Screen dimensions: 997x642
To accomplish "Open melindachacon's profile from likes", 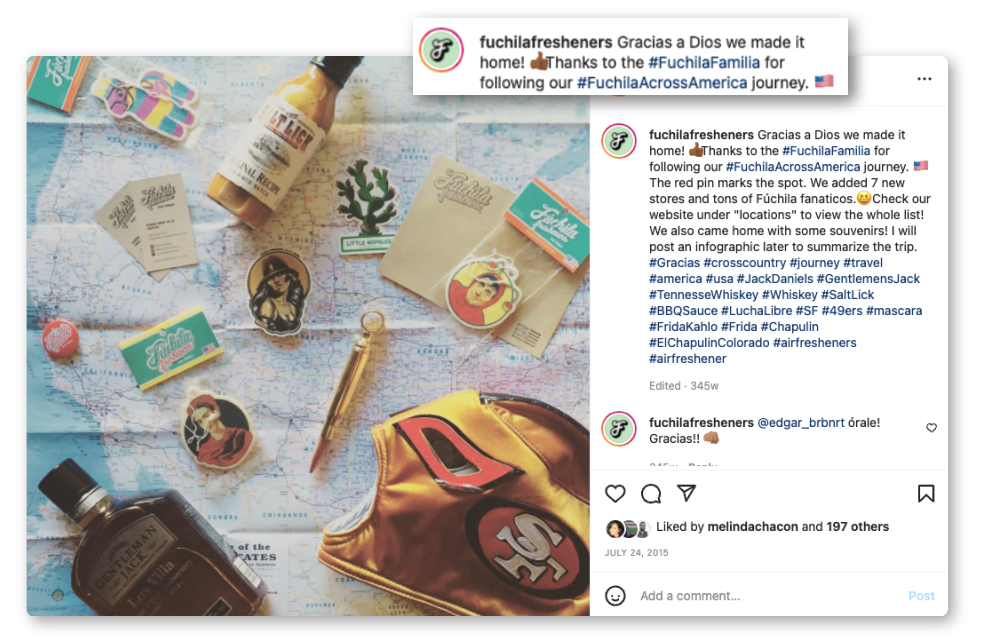I will (752, 526).
